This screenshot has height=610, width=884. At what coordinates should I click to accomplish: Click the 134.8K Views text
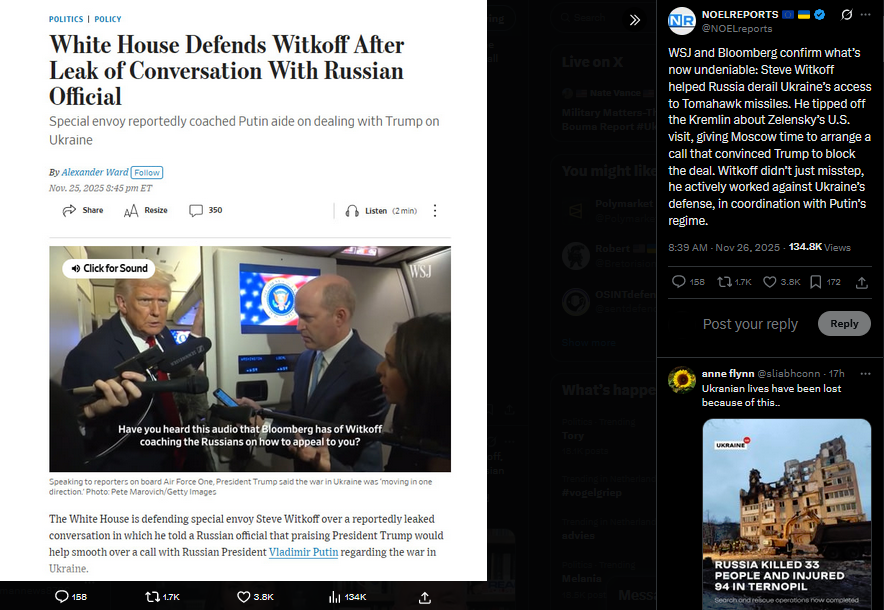click(x=820, y=247)
